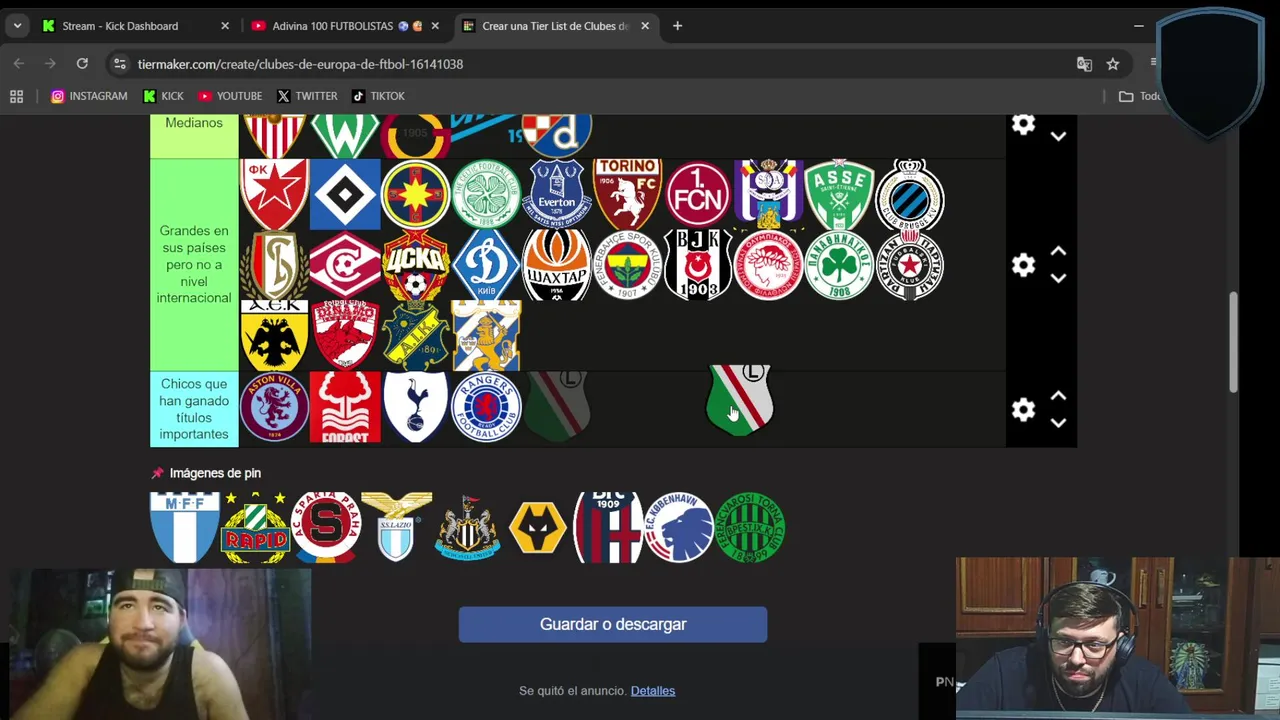Select the Rangers Football Club logo
Screen dimensions: 1280x720
(486, 407)
